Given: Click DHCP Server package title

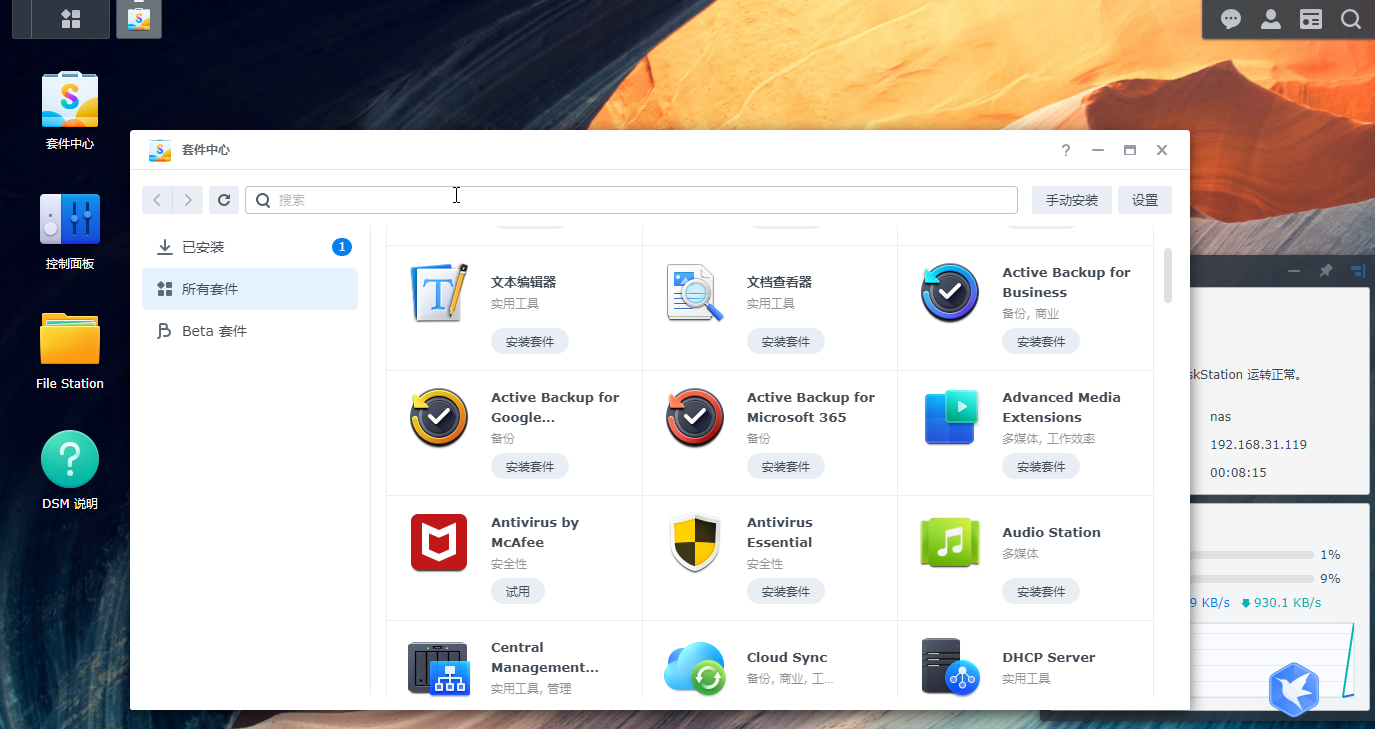Looking at the screenshot, I should point(1049,657).
